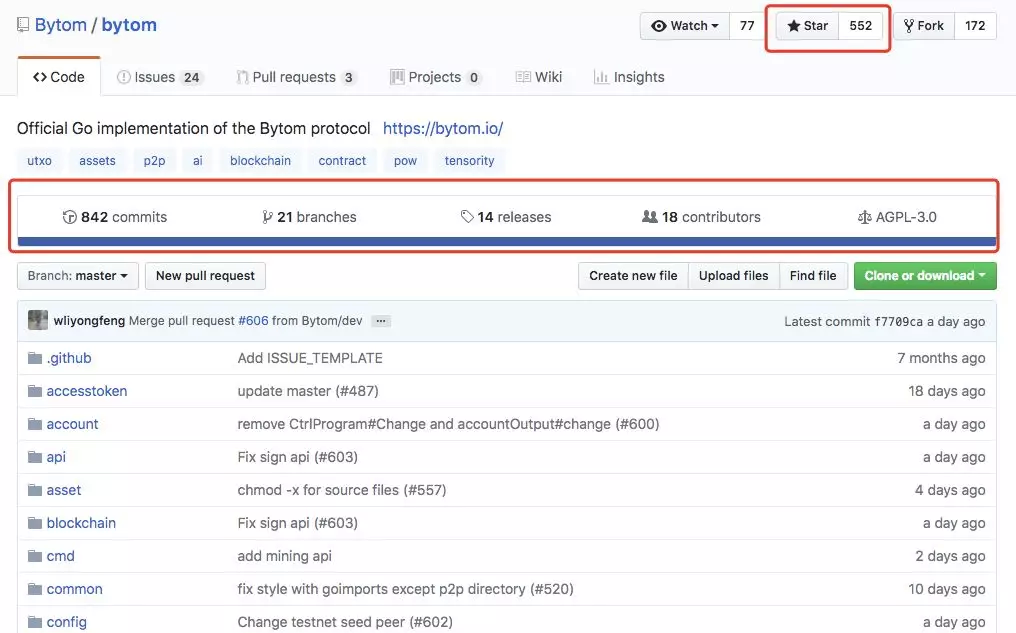Open the Insights tab

point(629,77)
